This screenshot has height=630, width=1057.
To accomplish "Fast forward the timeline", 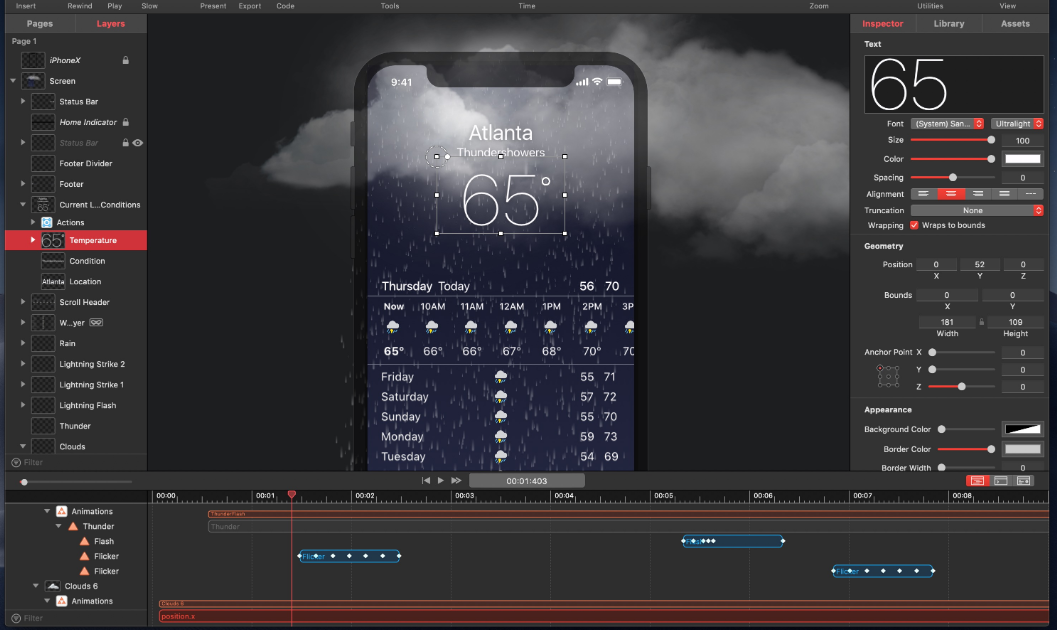I will pos(456,480).
